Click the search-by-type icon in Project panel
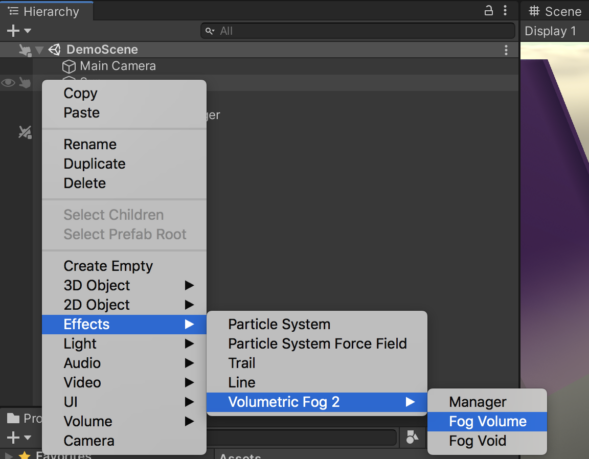 pos(412,437)
